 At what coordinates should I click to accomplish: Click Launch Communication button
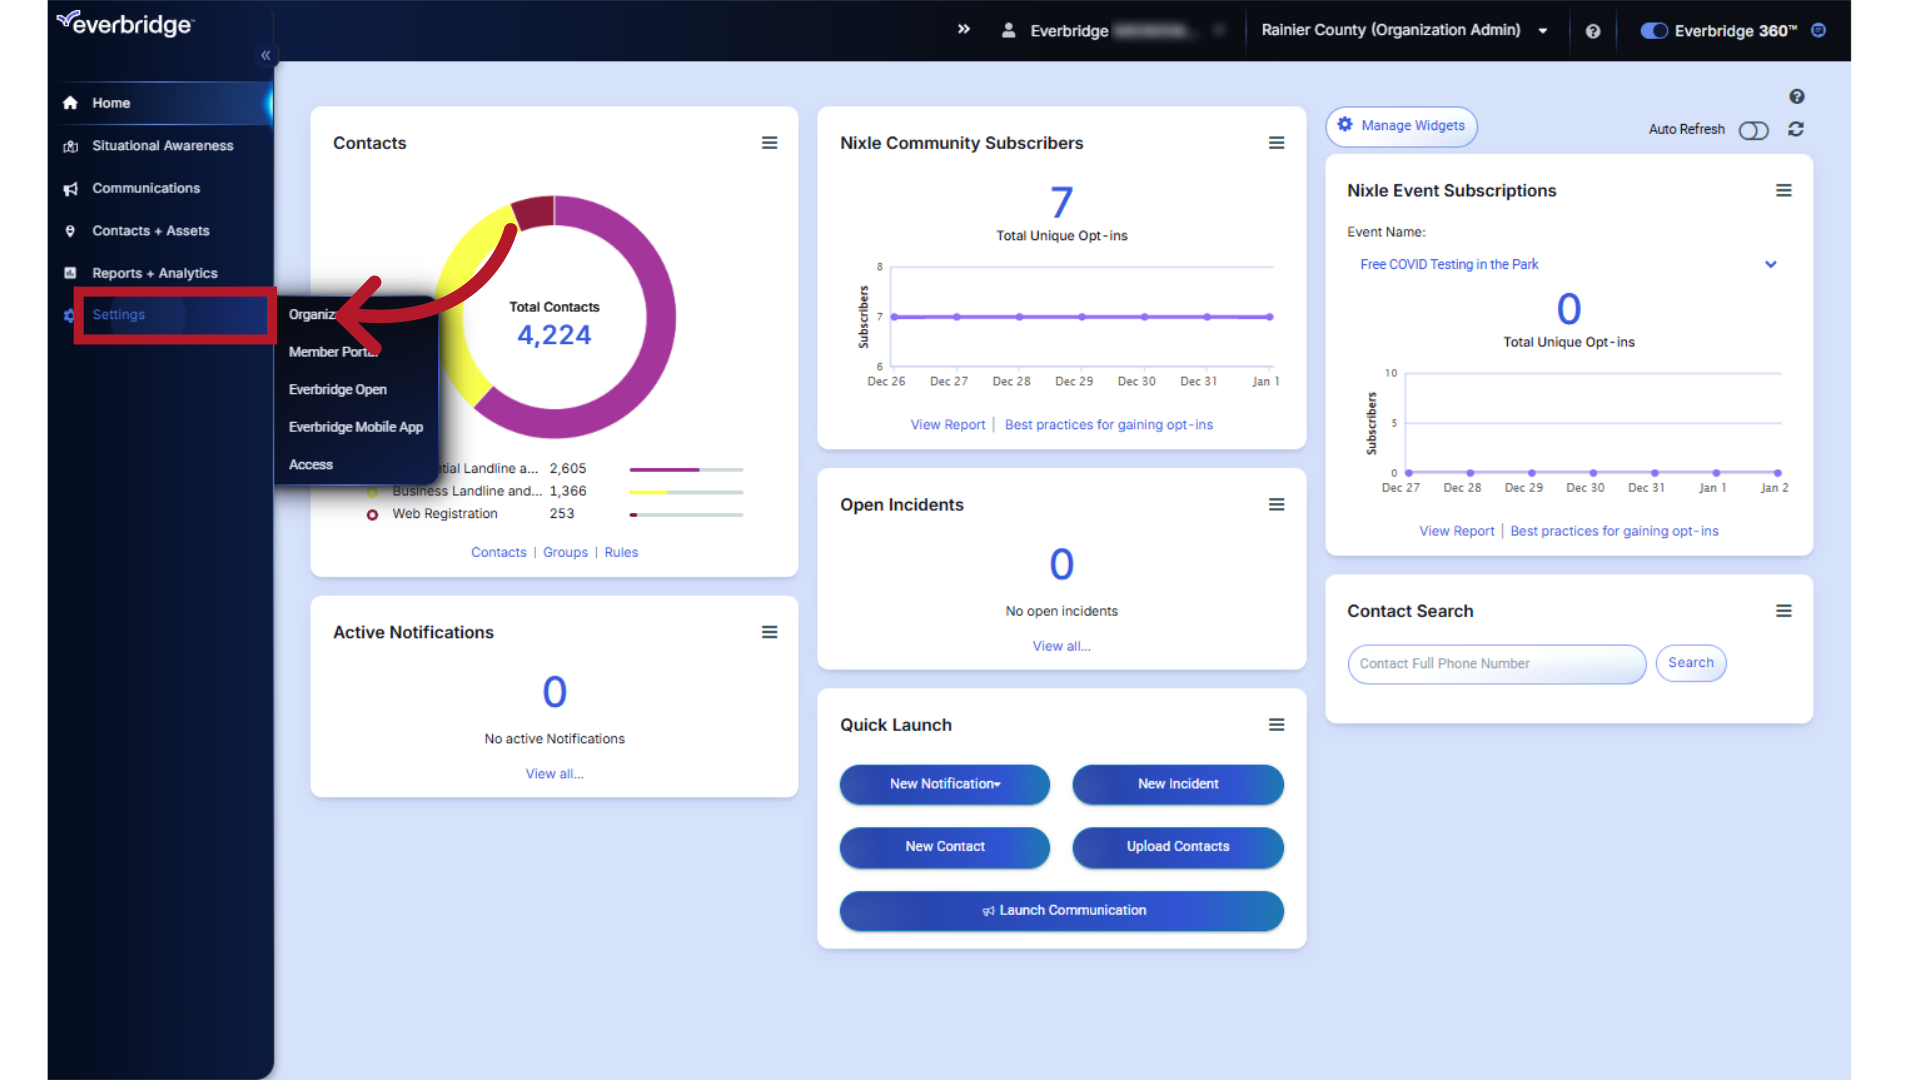(x=1062, y=911)
